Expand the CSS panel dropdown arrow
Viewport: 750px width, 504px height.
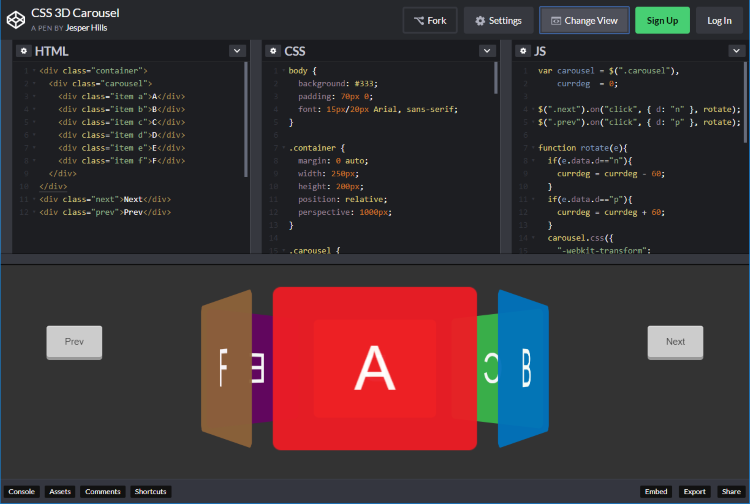tap(486, 51)
